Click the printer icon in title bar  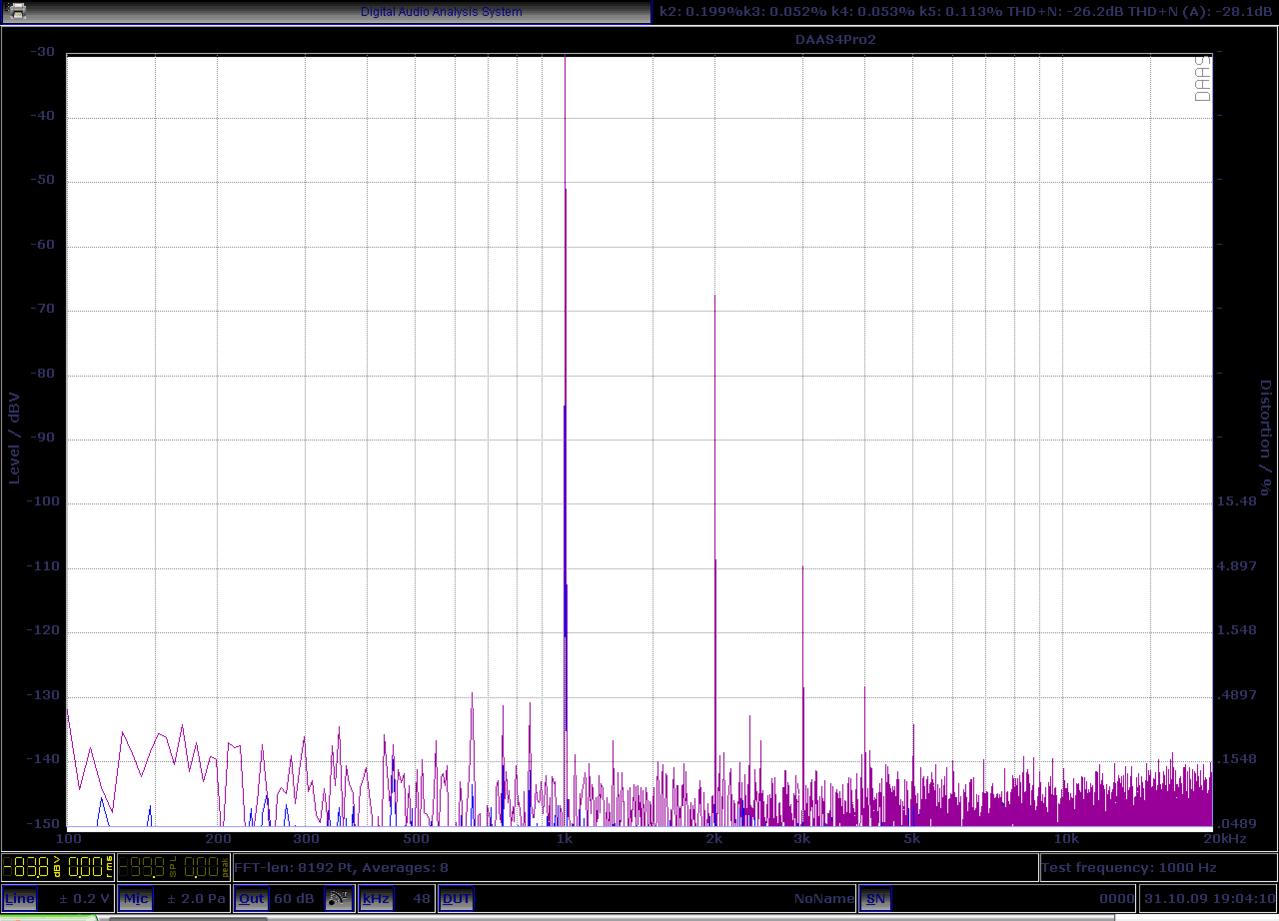16,12
